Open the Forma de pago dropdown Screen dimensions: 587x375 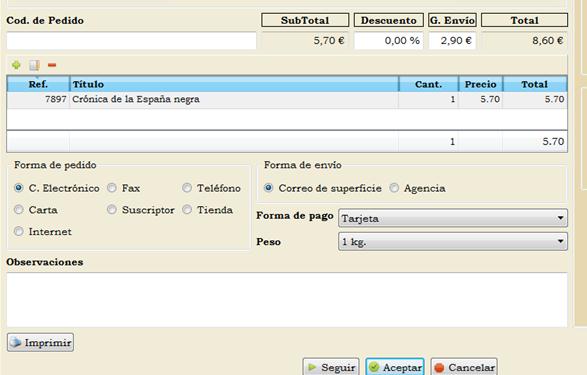click(x=453, y=218)
